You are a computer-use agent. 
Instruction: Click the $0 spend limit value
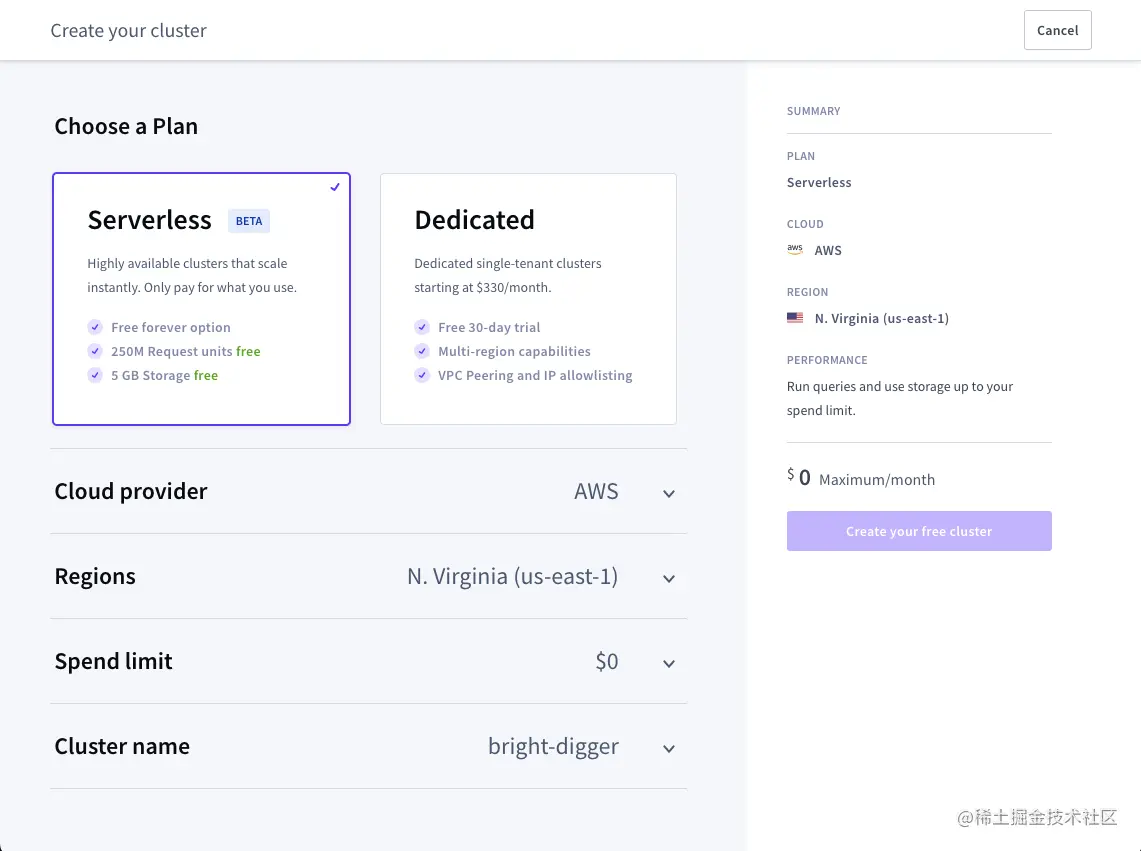[607, 661]
